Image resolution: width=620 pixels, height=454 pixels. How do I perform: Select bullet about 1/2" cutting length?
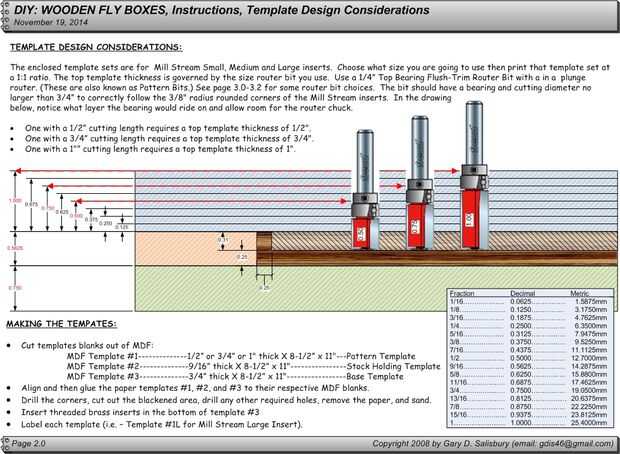(x=168, y=128)
